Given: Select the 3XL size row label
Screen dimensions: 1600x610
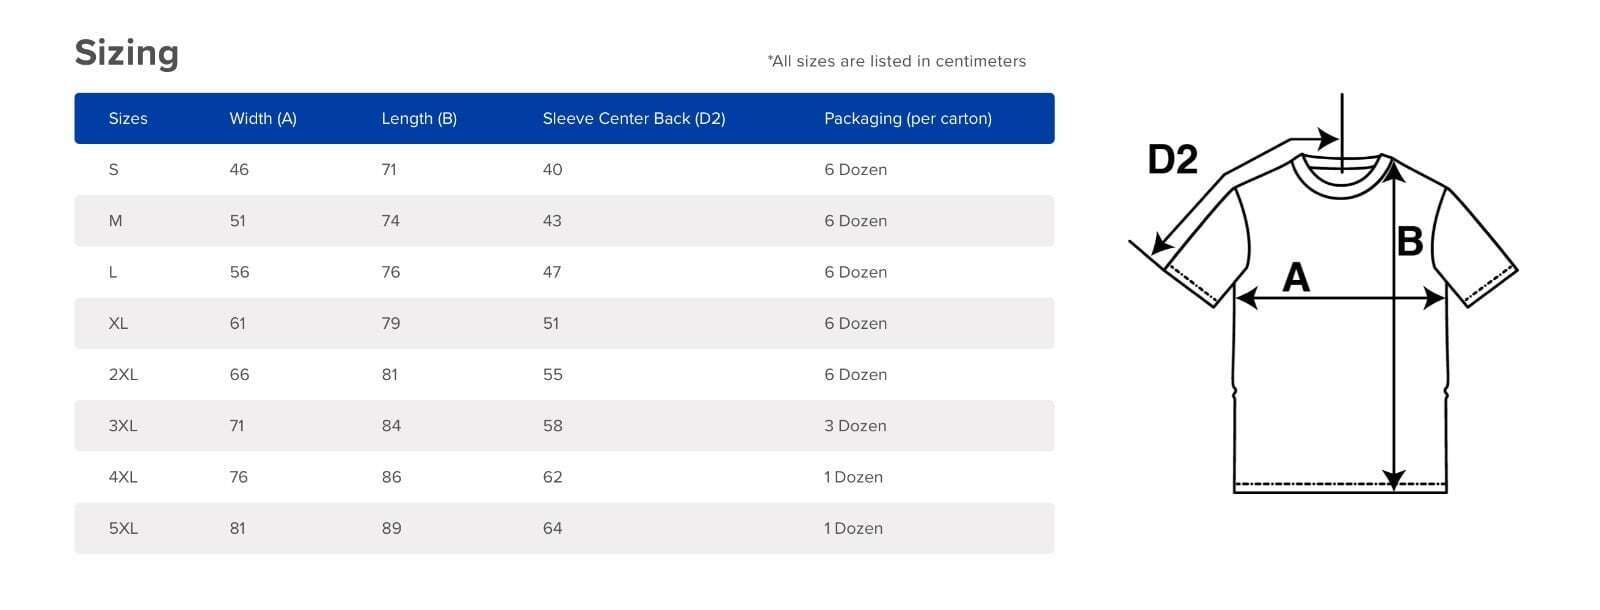Looking at the screenshot, I should pyautogui.click(x=123, y=426).
